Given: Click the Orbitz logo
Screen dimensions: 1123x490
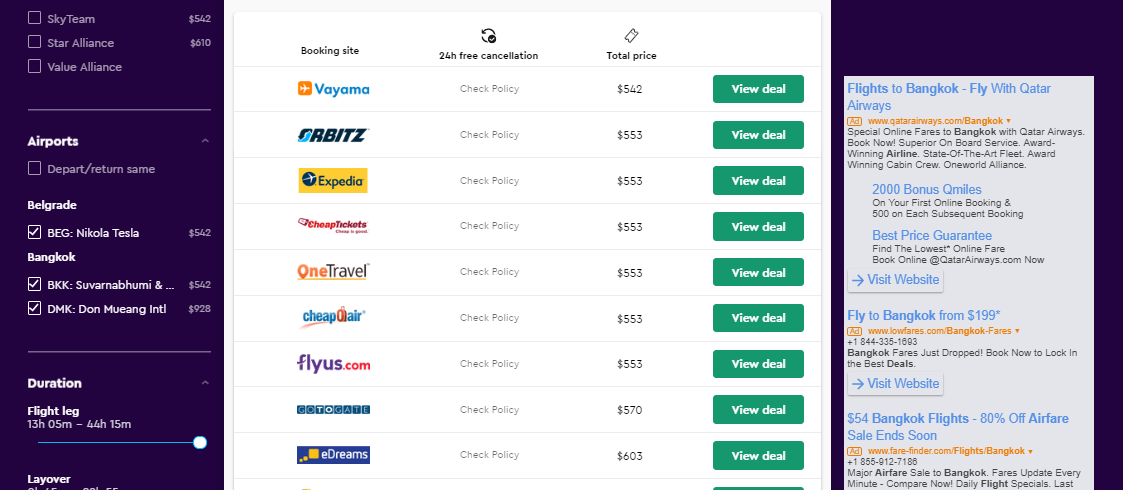Looking at the screenshot, I should pos(333,135).
